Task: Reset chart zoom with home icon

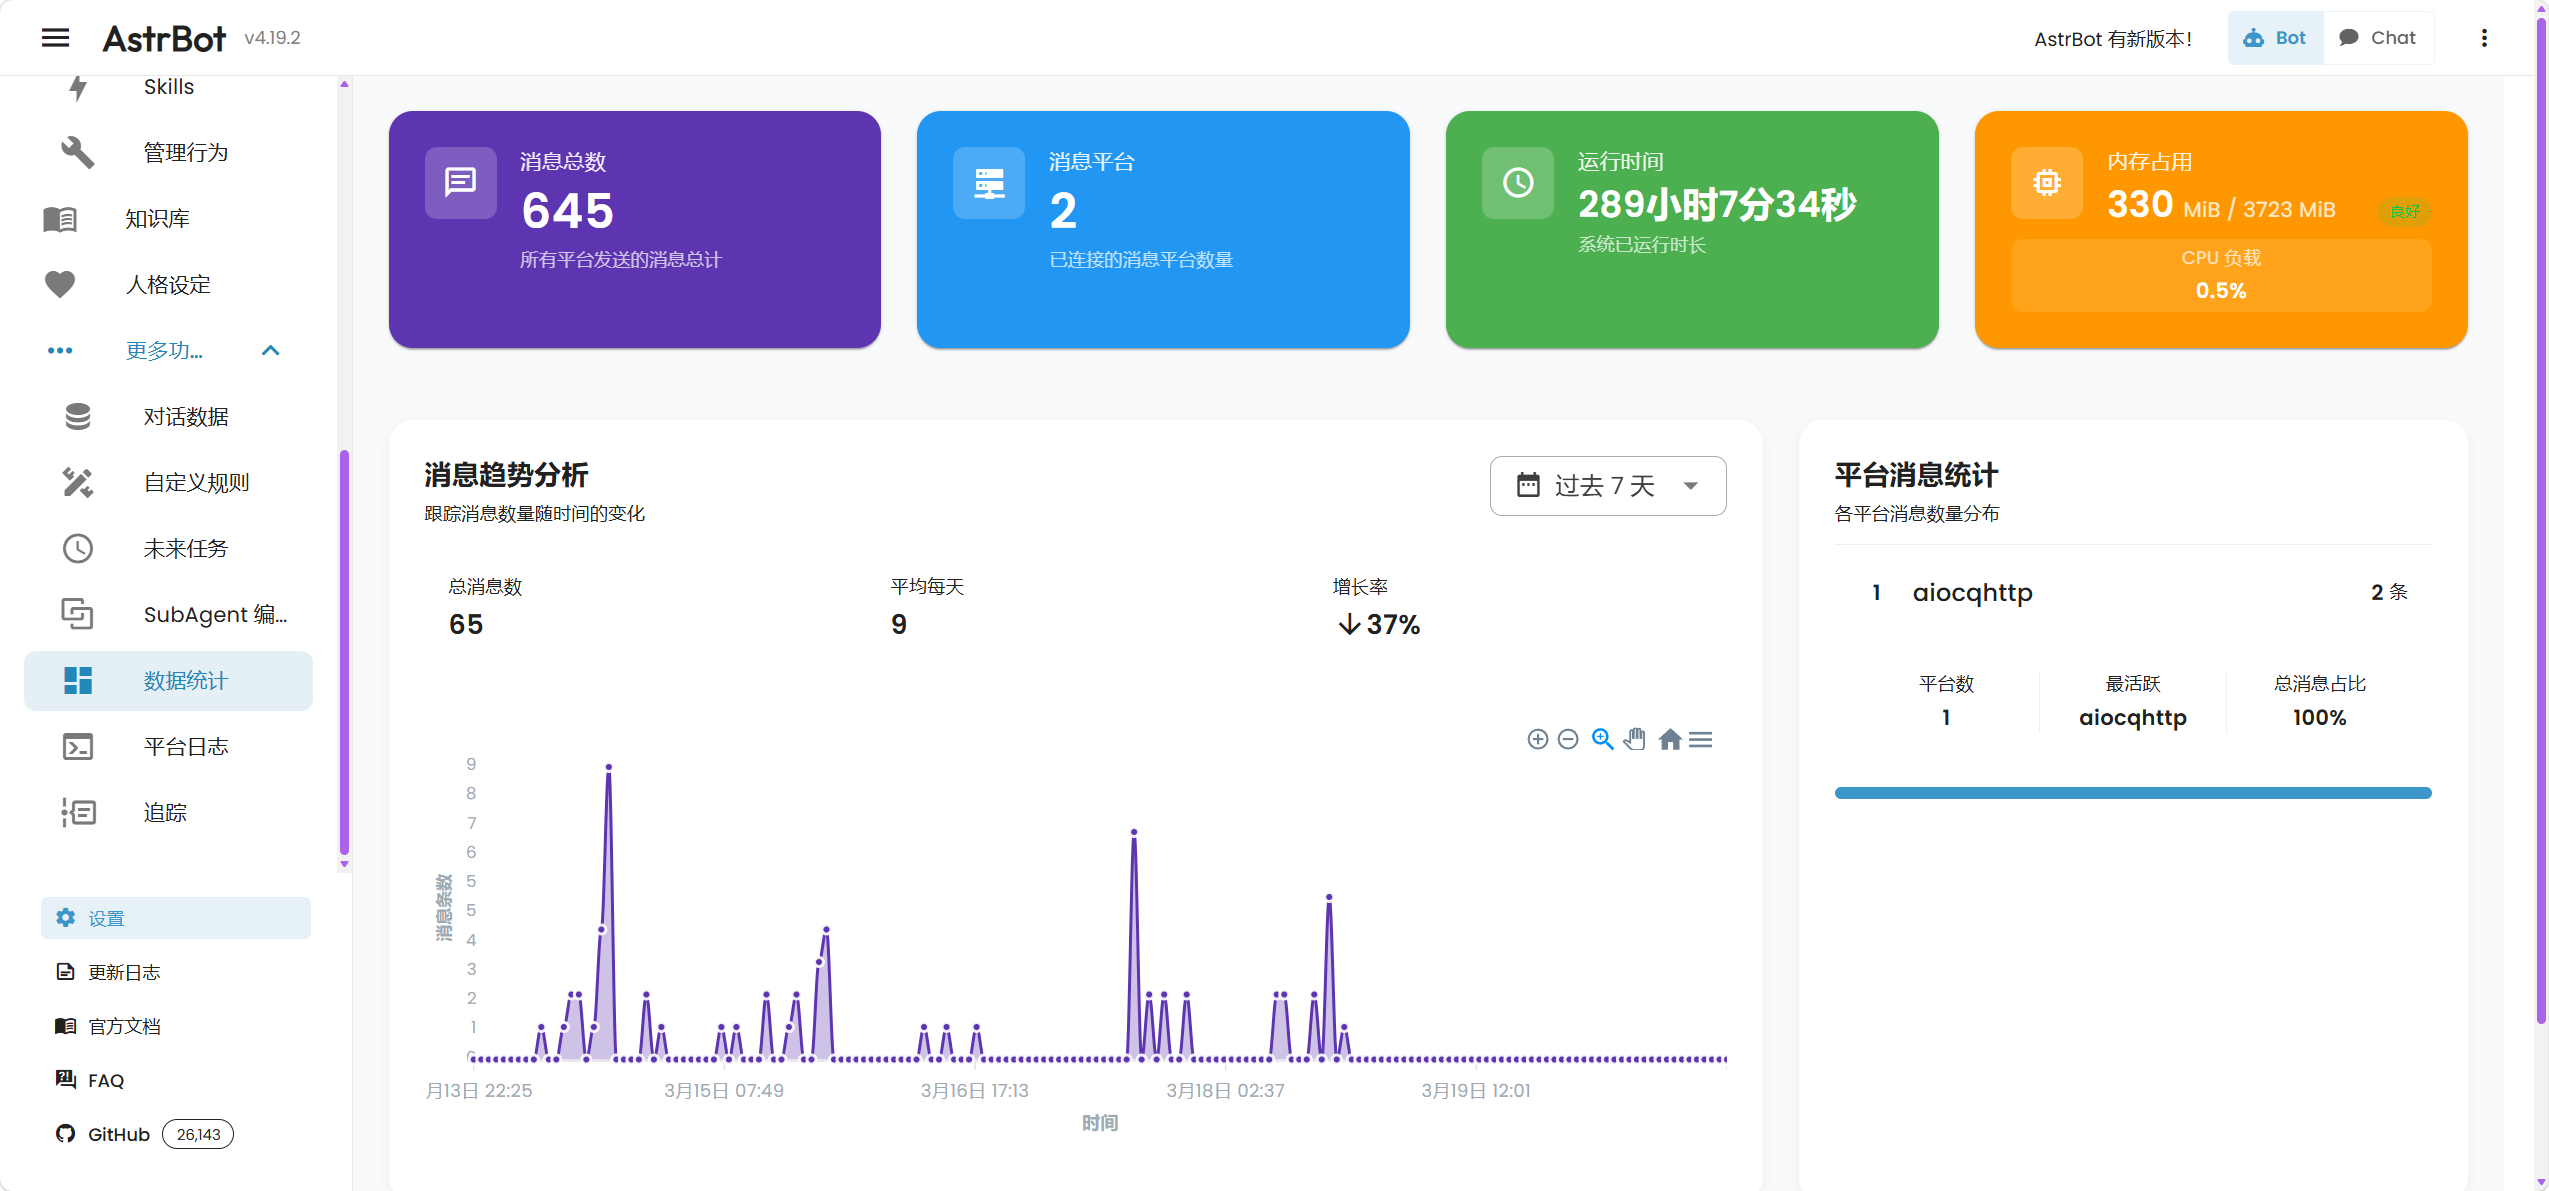Action: (x=1669, y=739)
